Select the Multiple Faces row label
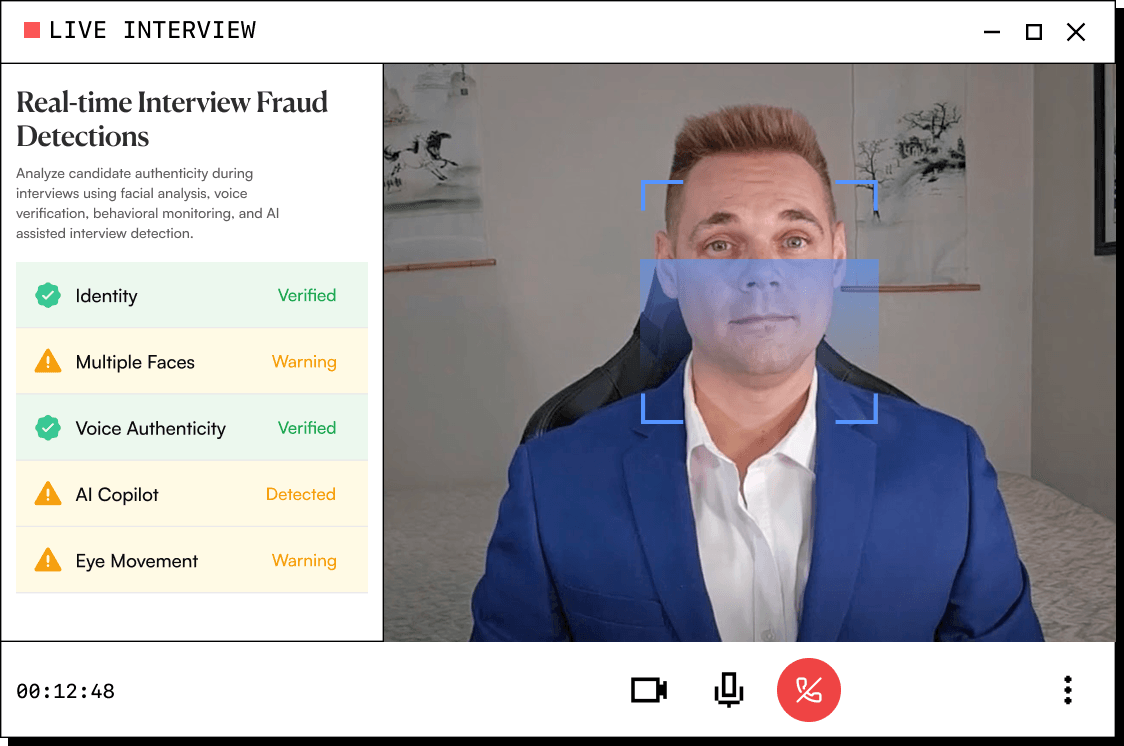The height and width of the screenshot is (746, 1124). (135, 362)
